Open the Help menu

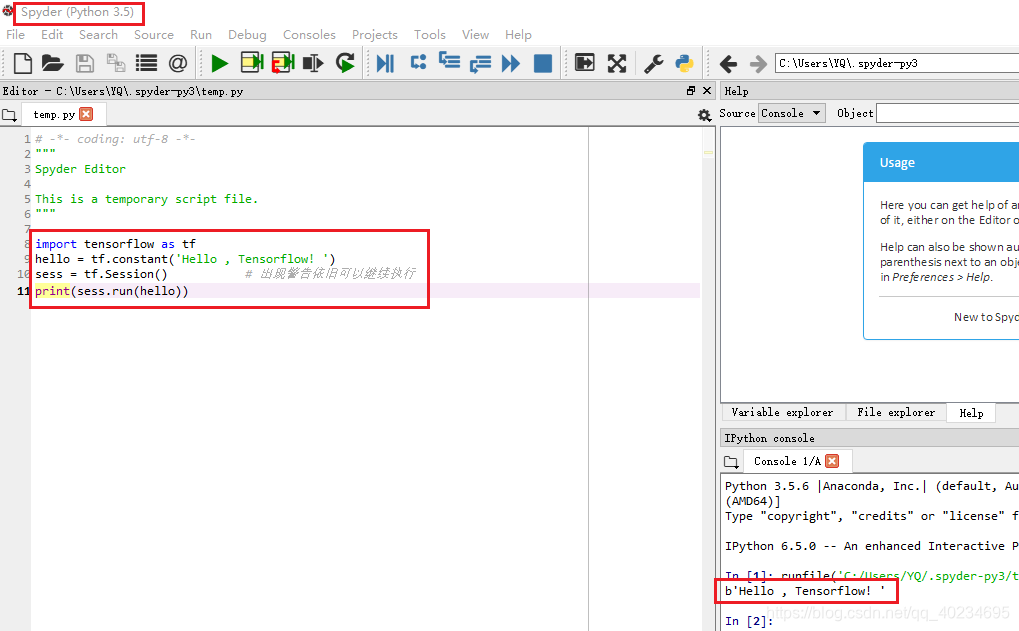click(x=518, y=34)
